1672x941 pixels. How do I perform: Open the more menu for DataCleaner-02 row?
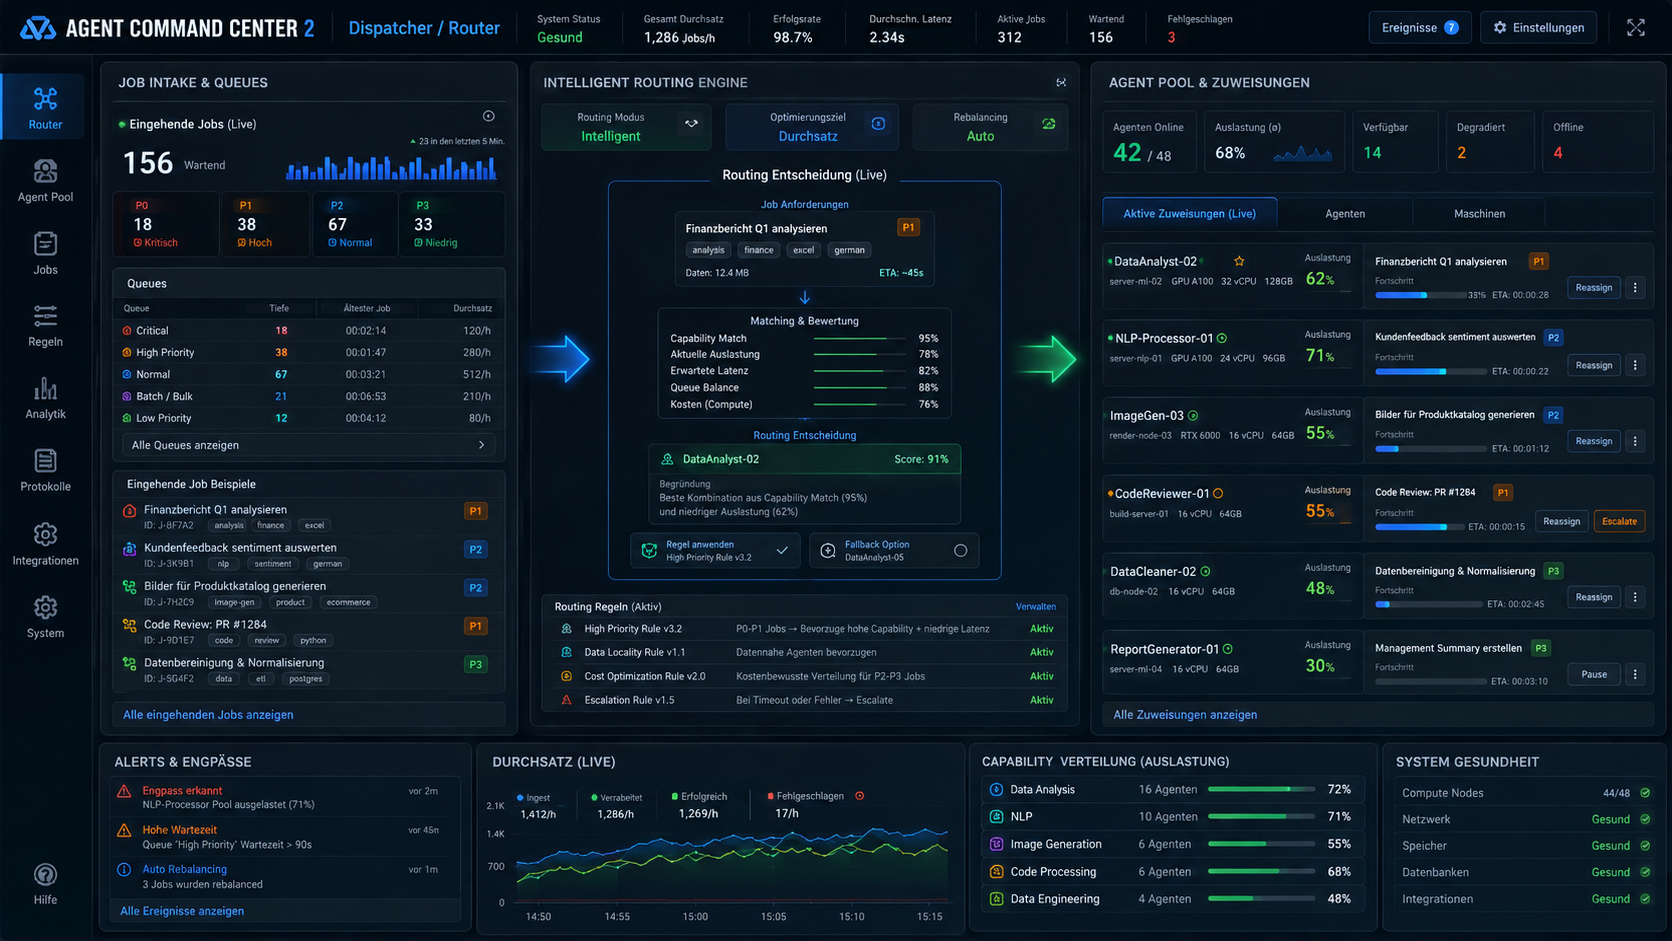click(x=1635, y=597)
